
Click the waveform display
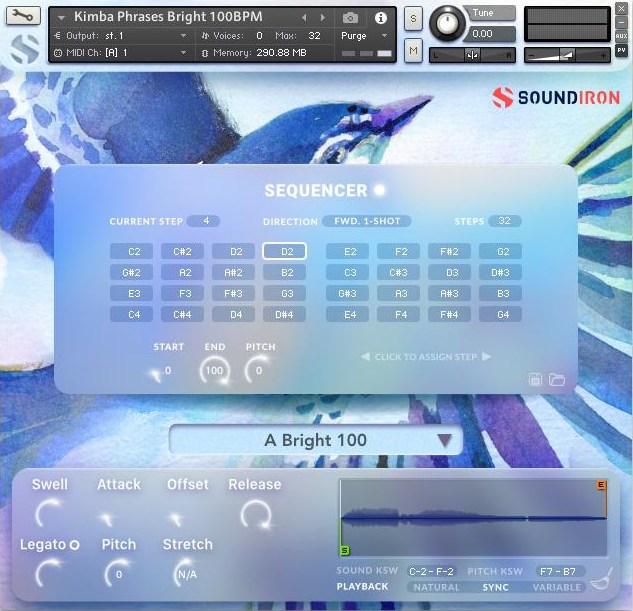[473, 517]
